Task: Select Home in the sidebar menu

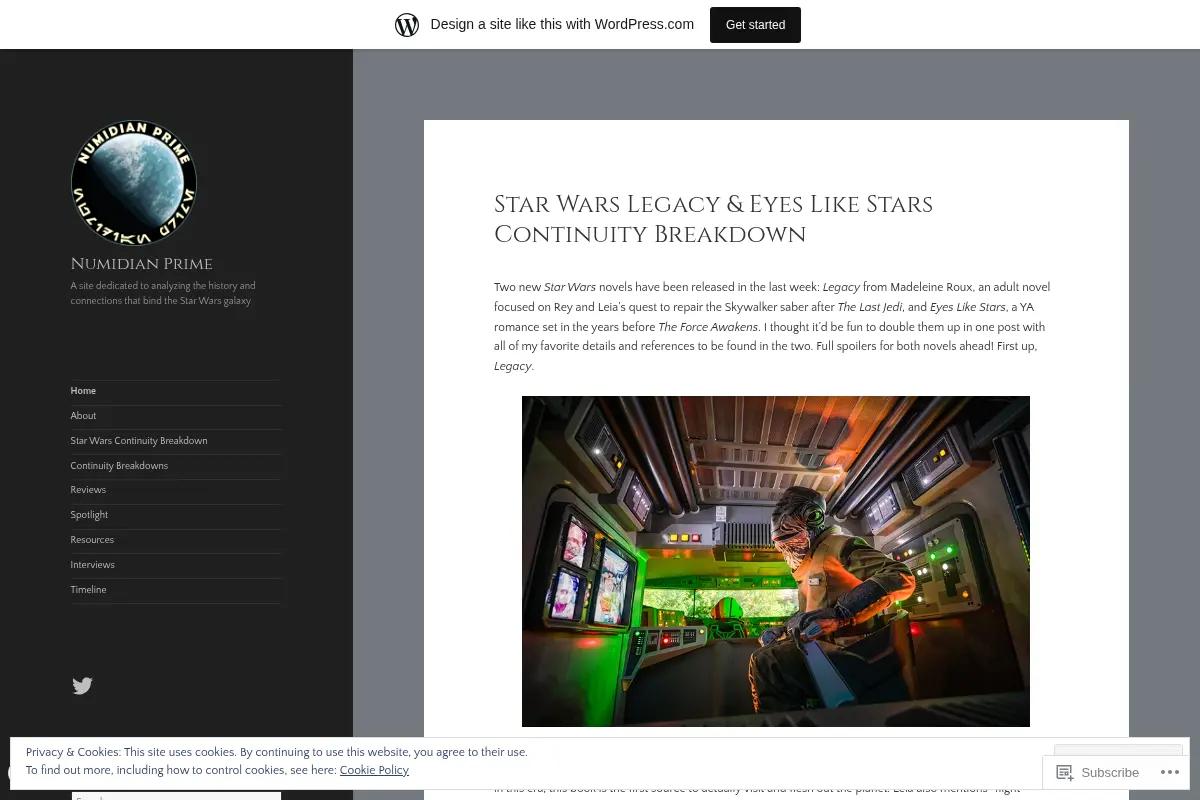Action: coord(83,391)
